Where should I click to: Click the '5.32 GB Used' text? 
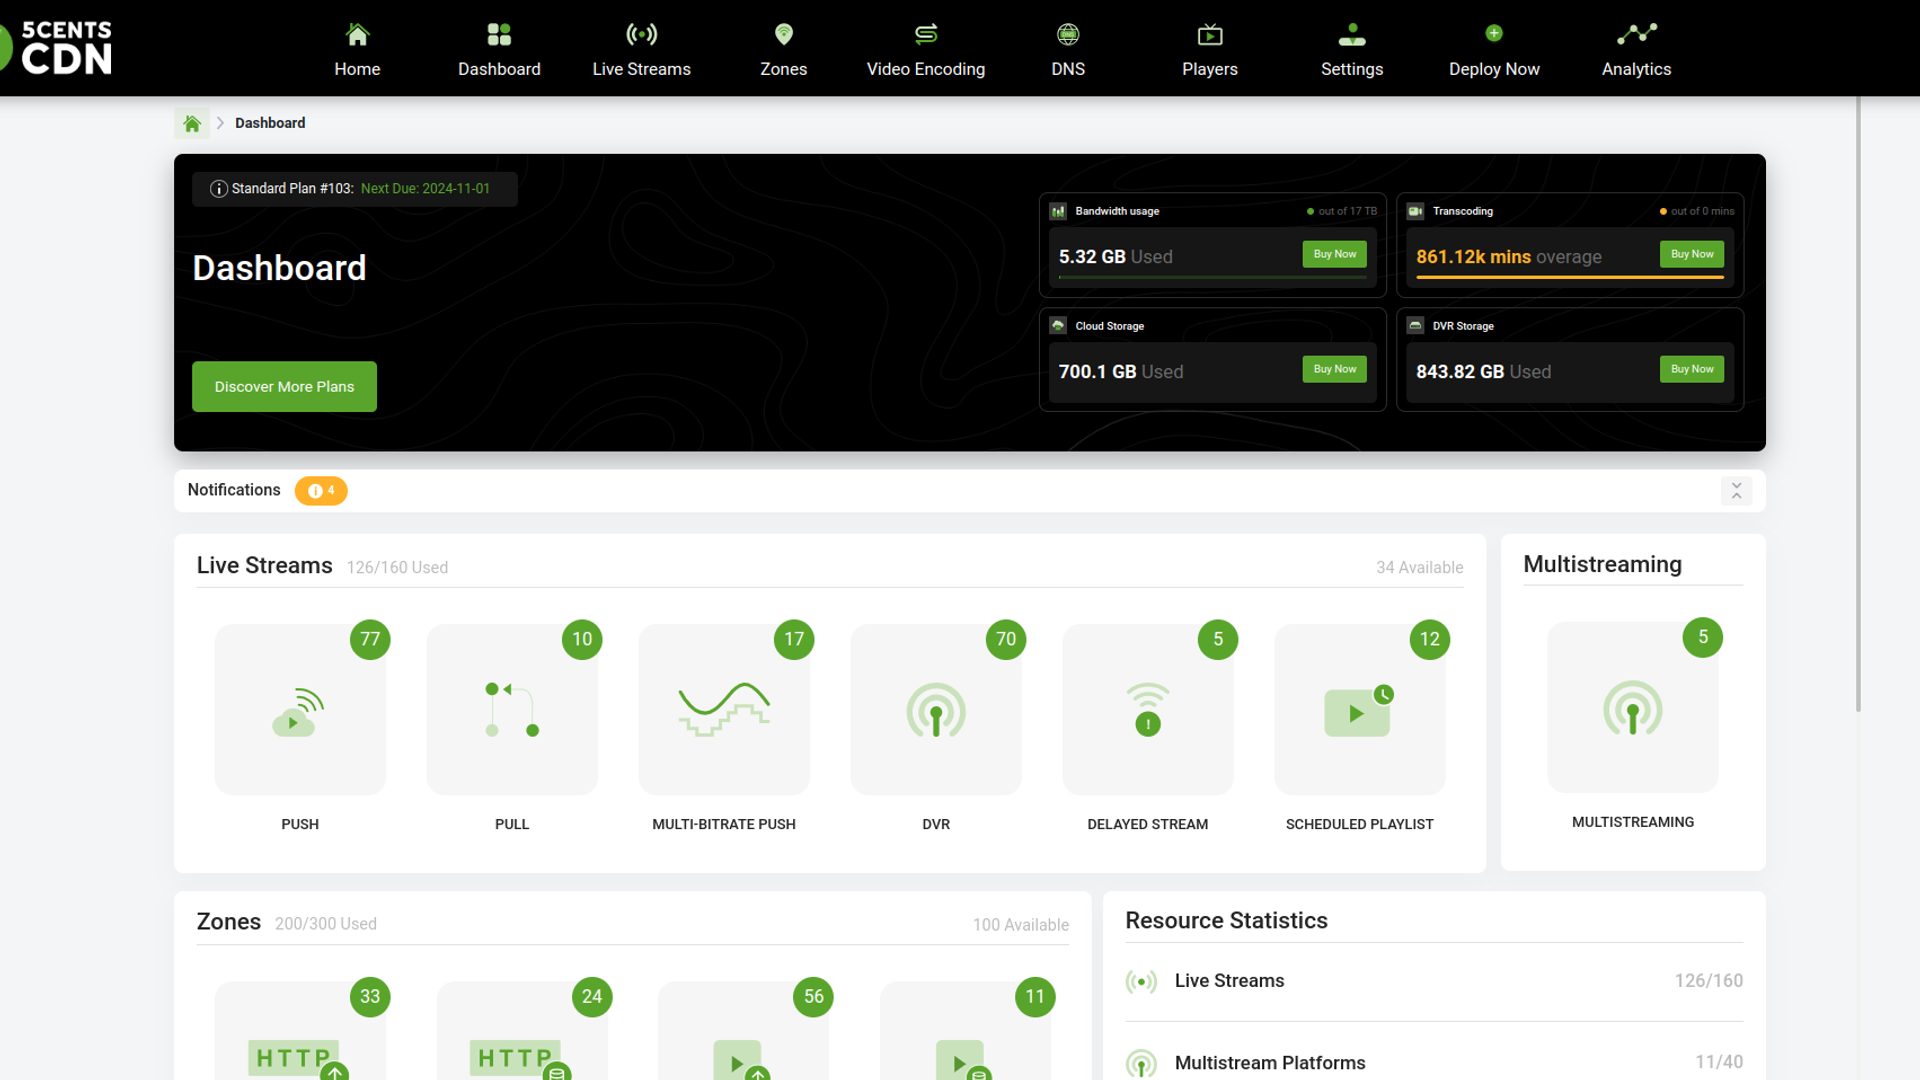point(1115,257)
